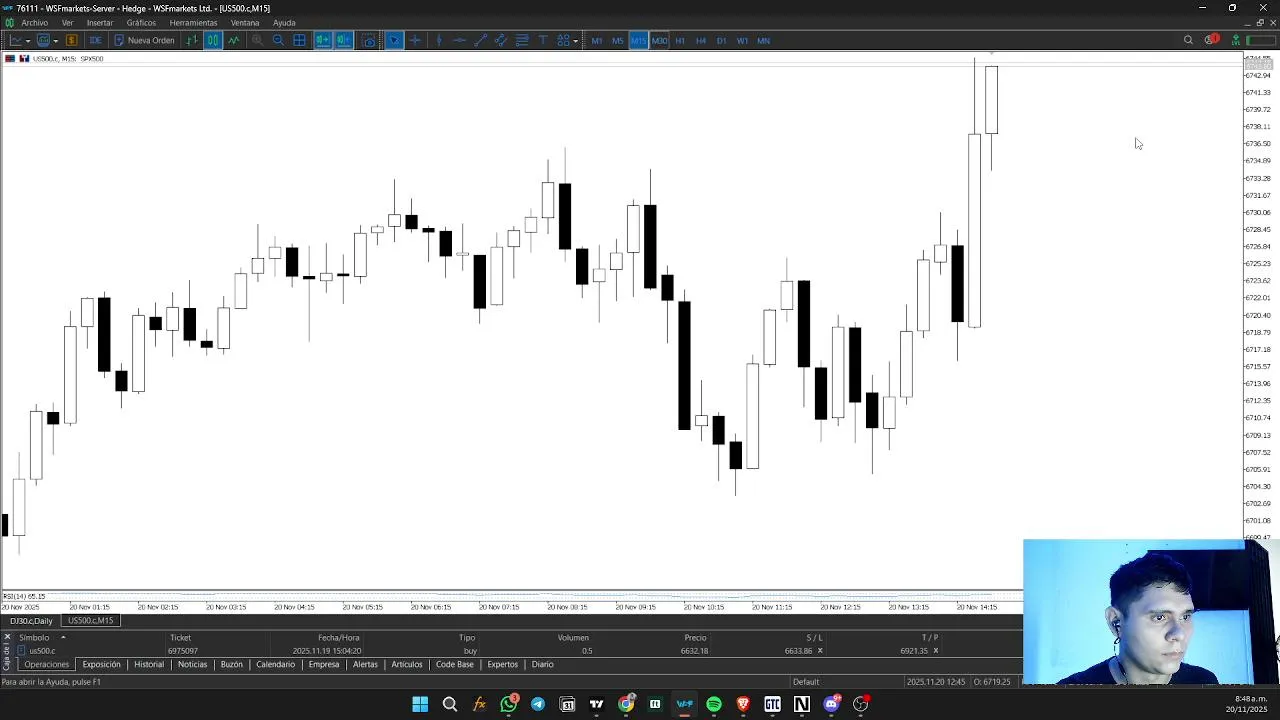The height and width of the screenshot is (720, 1280).
Task: Open the notifications icon with red badge
Action: tap(1212, 40)
